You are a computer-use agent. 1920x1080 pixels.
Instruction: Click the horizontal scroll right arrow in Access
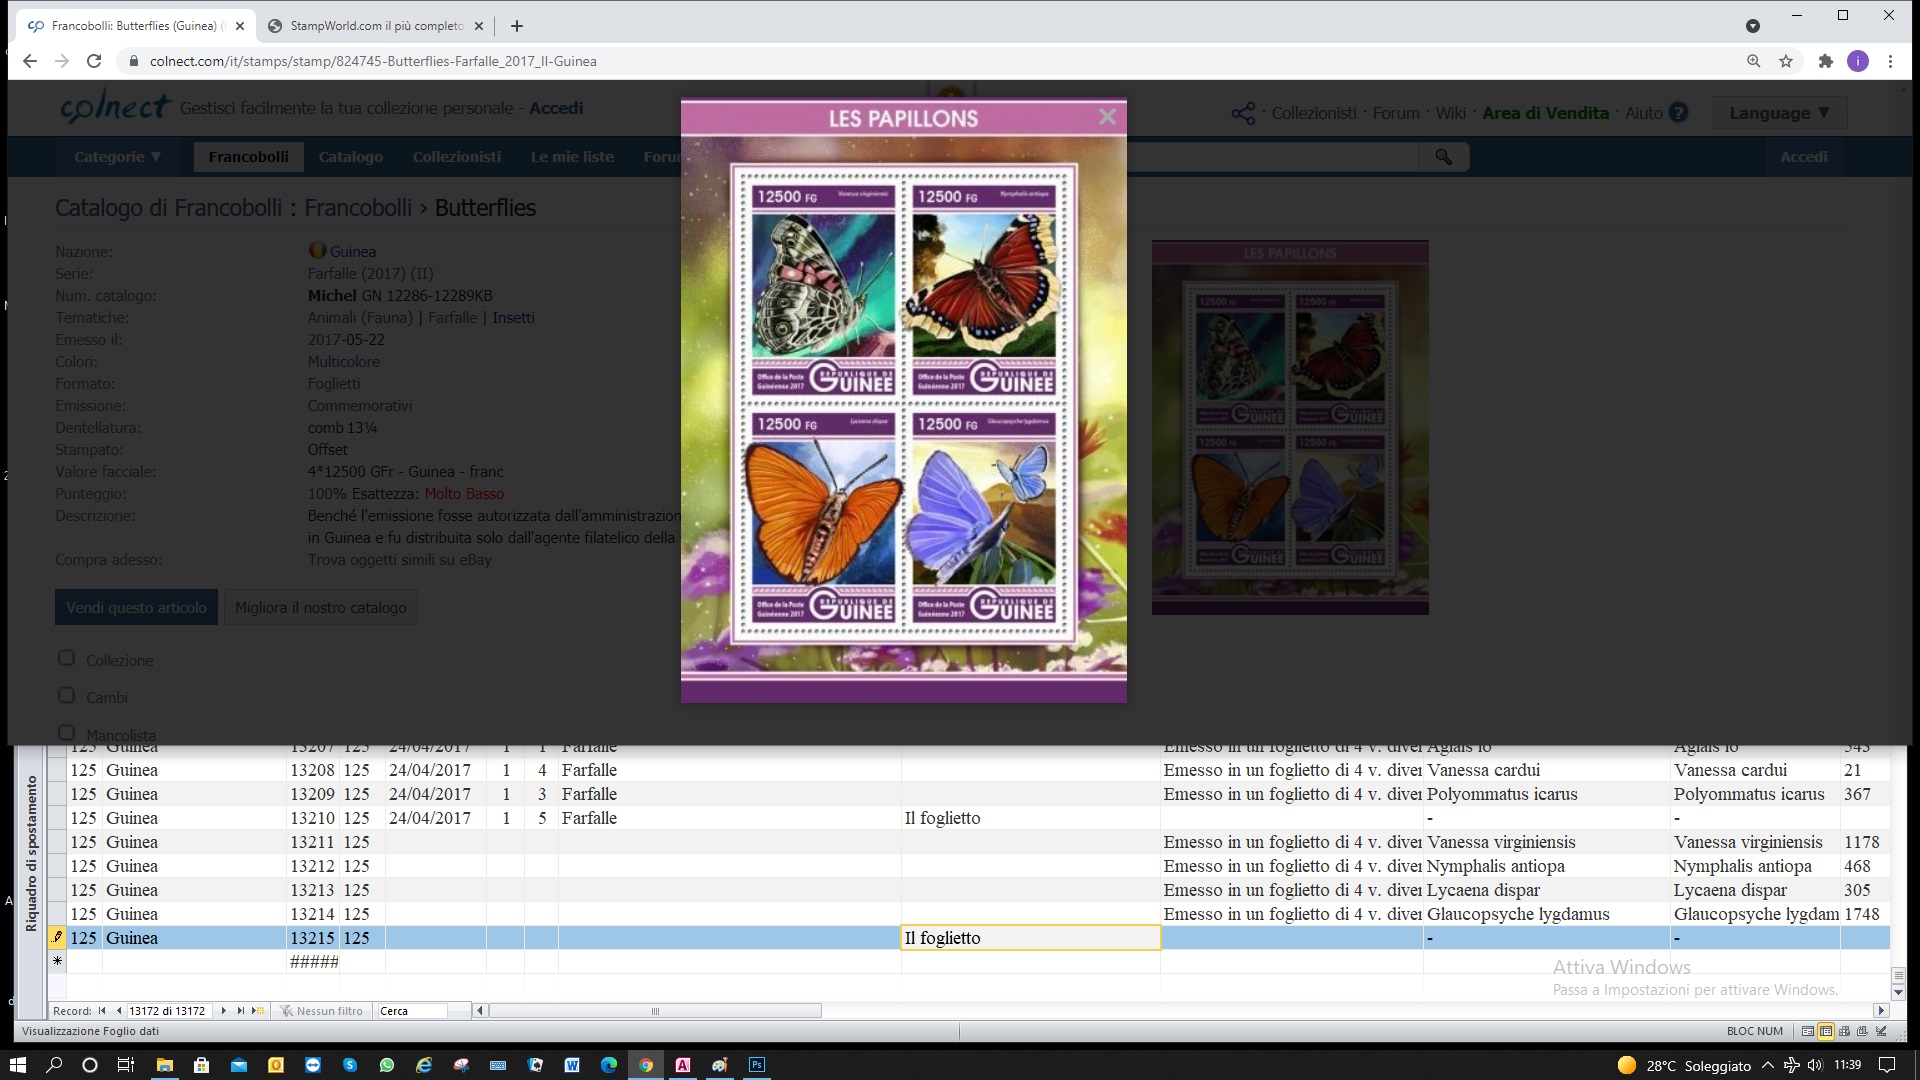1881,1011
